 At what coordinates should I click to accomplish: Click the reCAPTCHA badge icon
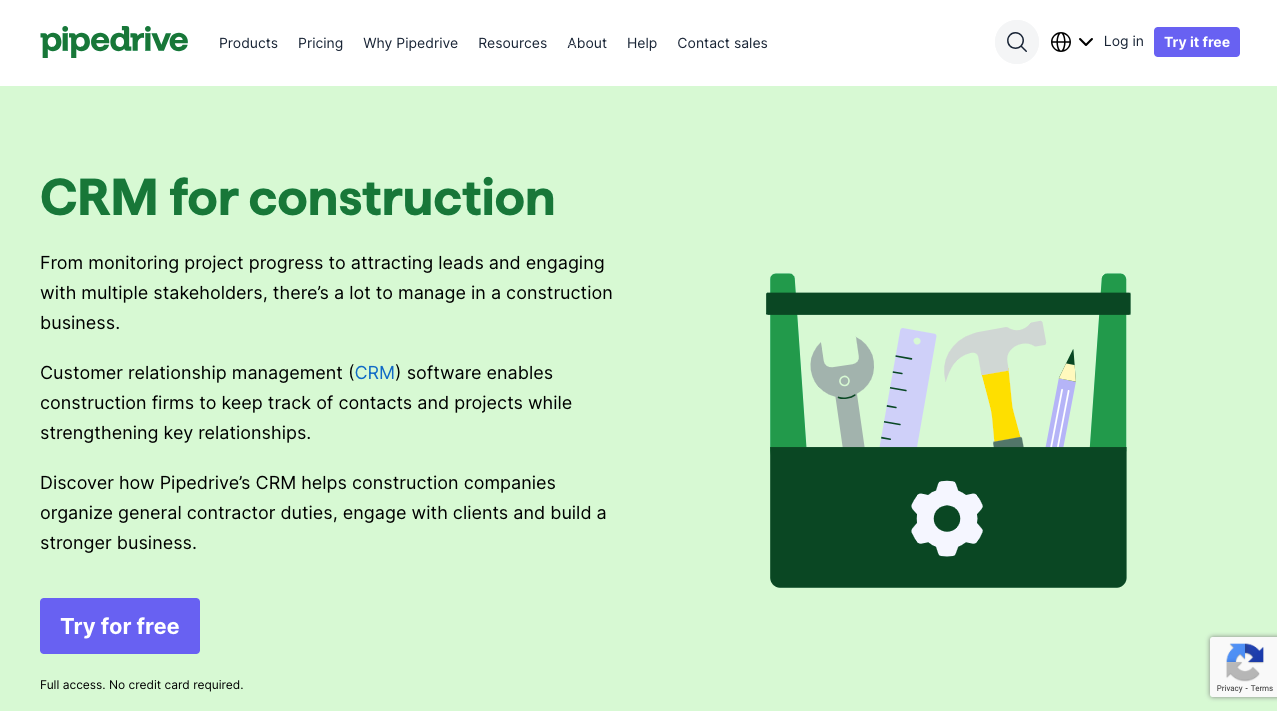point(1244,662)
